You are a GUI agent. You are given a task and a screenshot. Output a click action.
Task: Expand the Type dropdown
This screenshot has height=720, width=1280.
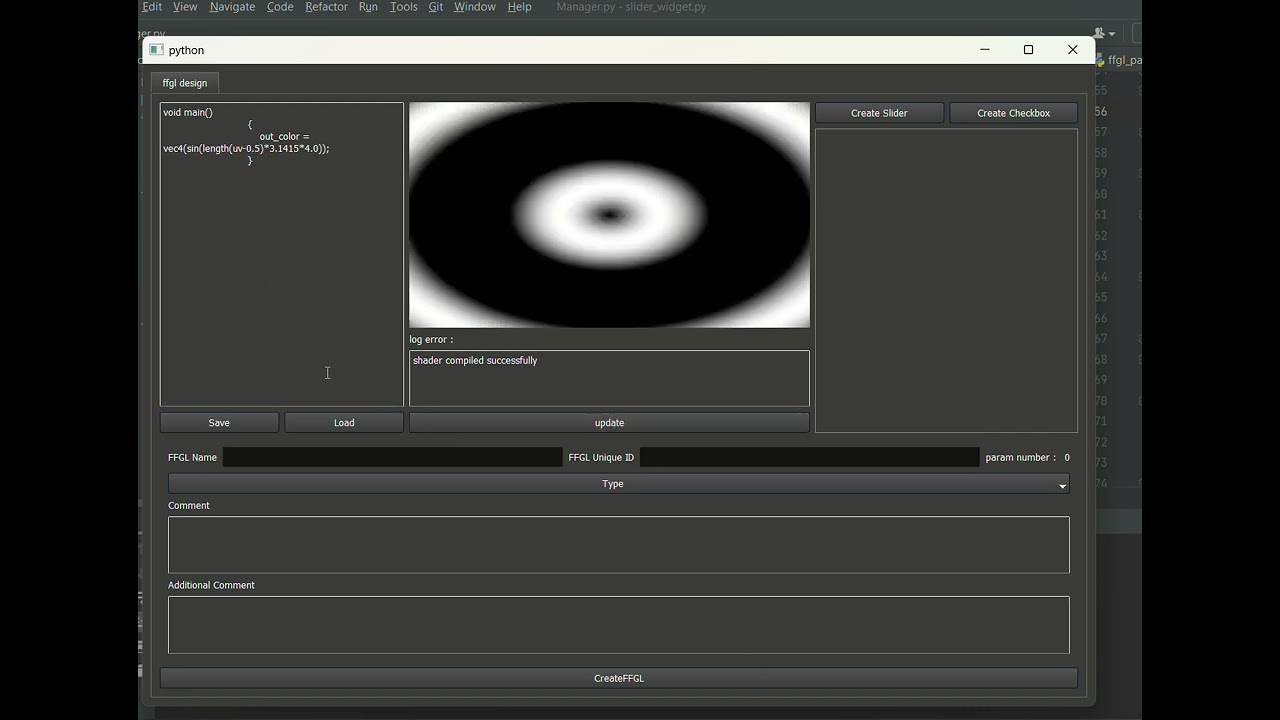tap(618, 484)
